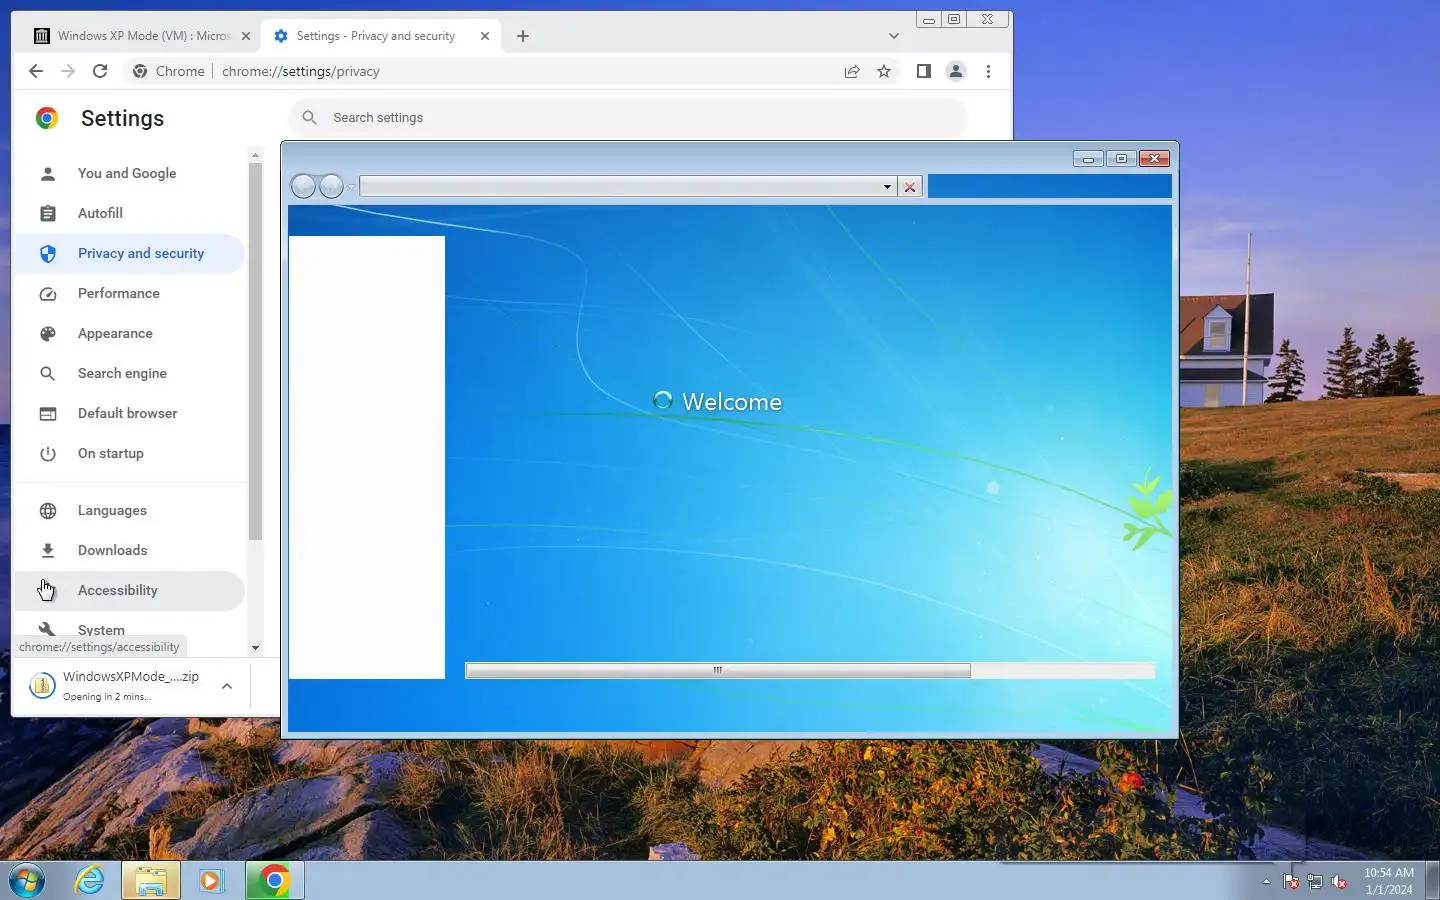
Task: Open Accessibility settings
Action: 130,590
